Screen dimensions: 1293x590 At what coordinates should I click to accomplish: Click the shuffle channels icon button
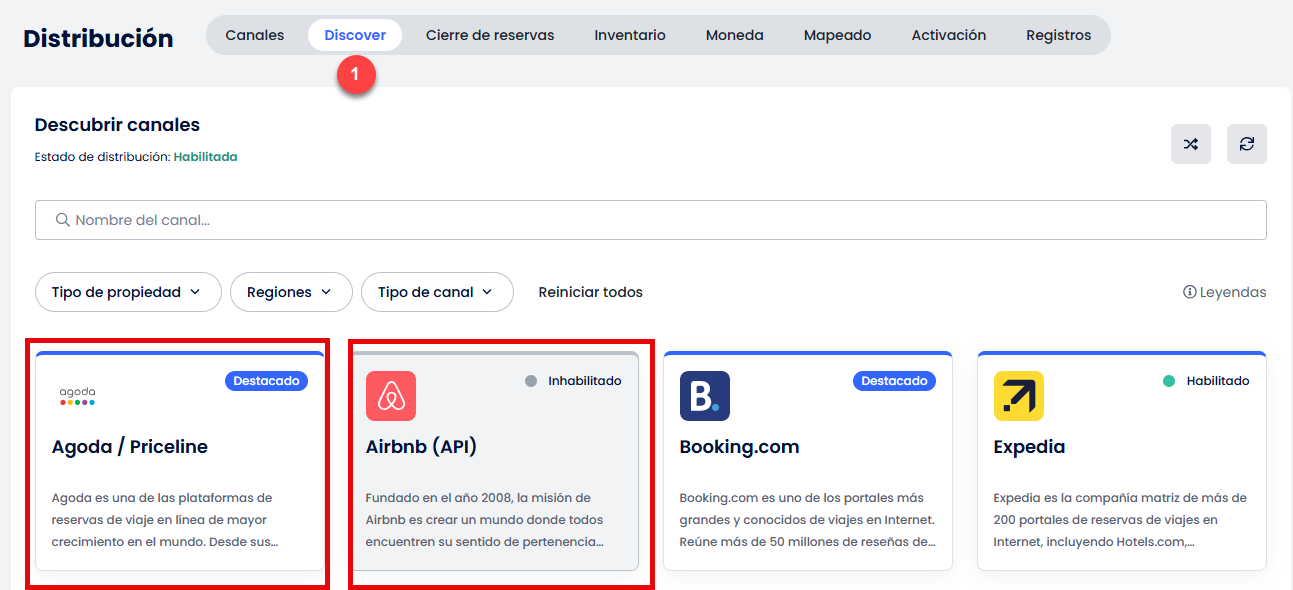point(1190,144)
